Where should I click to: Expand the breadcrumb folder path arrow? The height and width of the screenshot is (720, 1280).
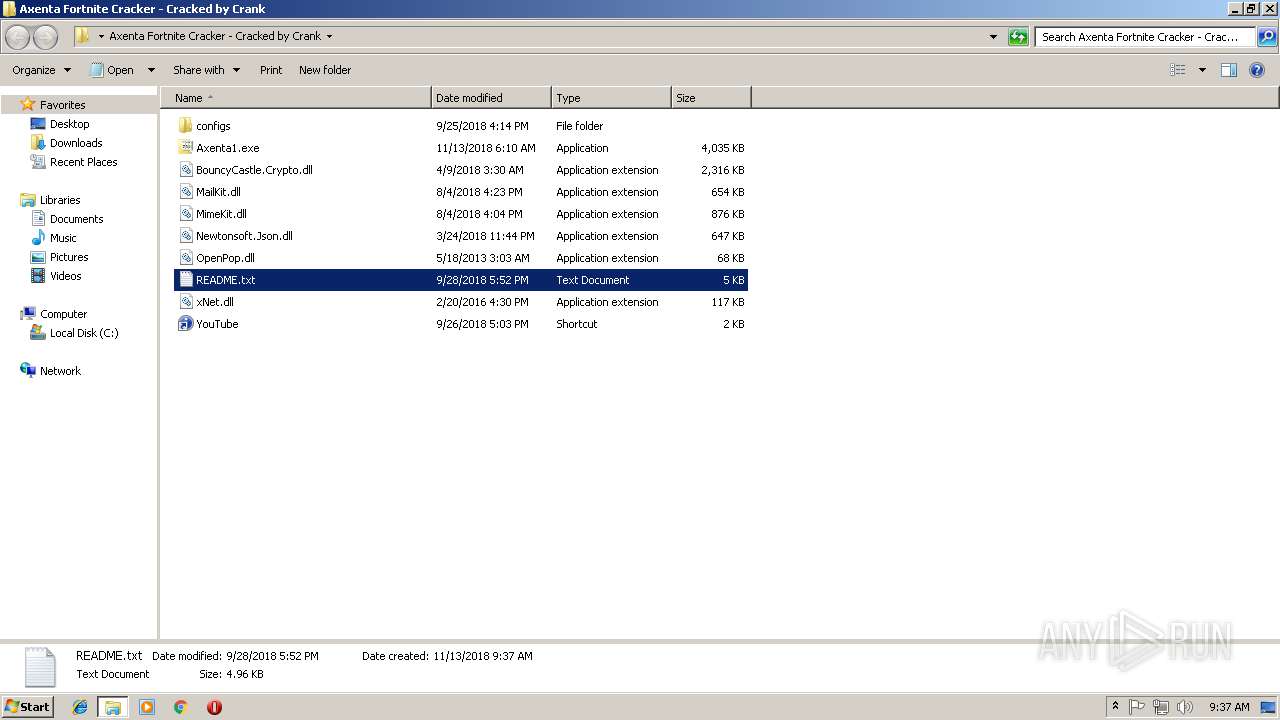pyautogui.click(x=329, y=37)
